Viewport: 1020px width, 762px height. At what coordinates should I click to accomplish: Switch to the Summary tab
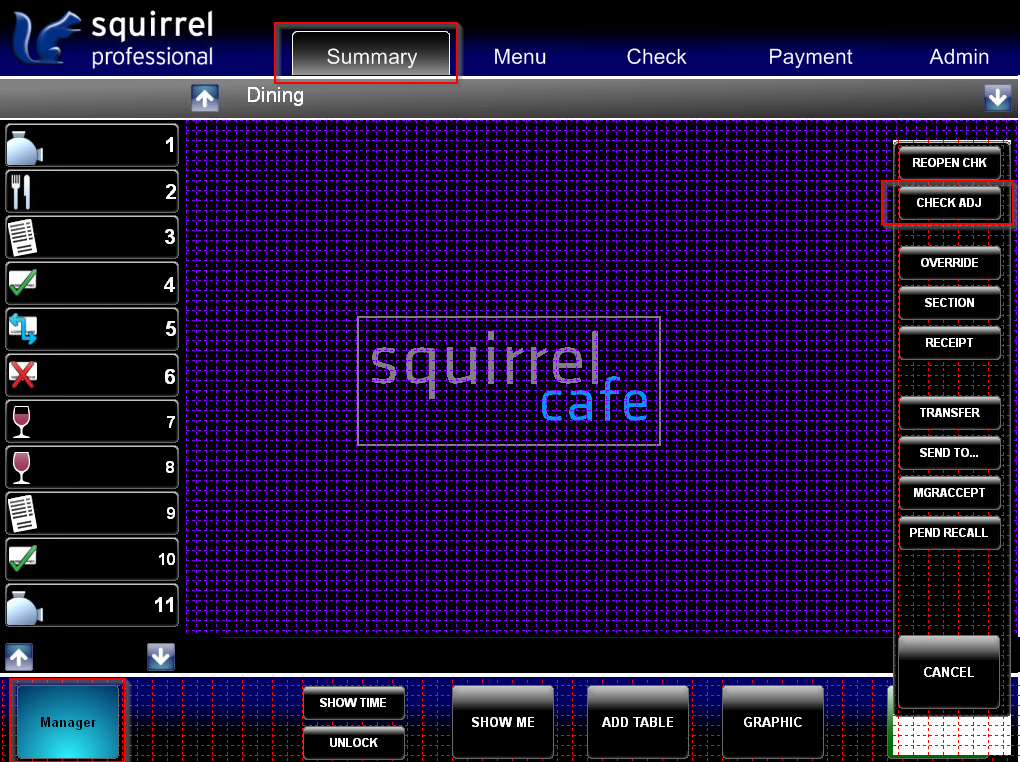371,53
